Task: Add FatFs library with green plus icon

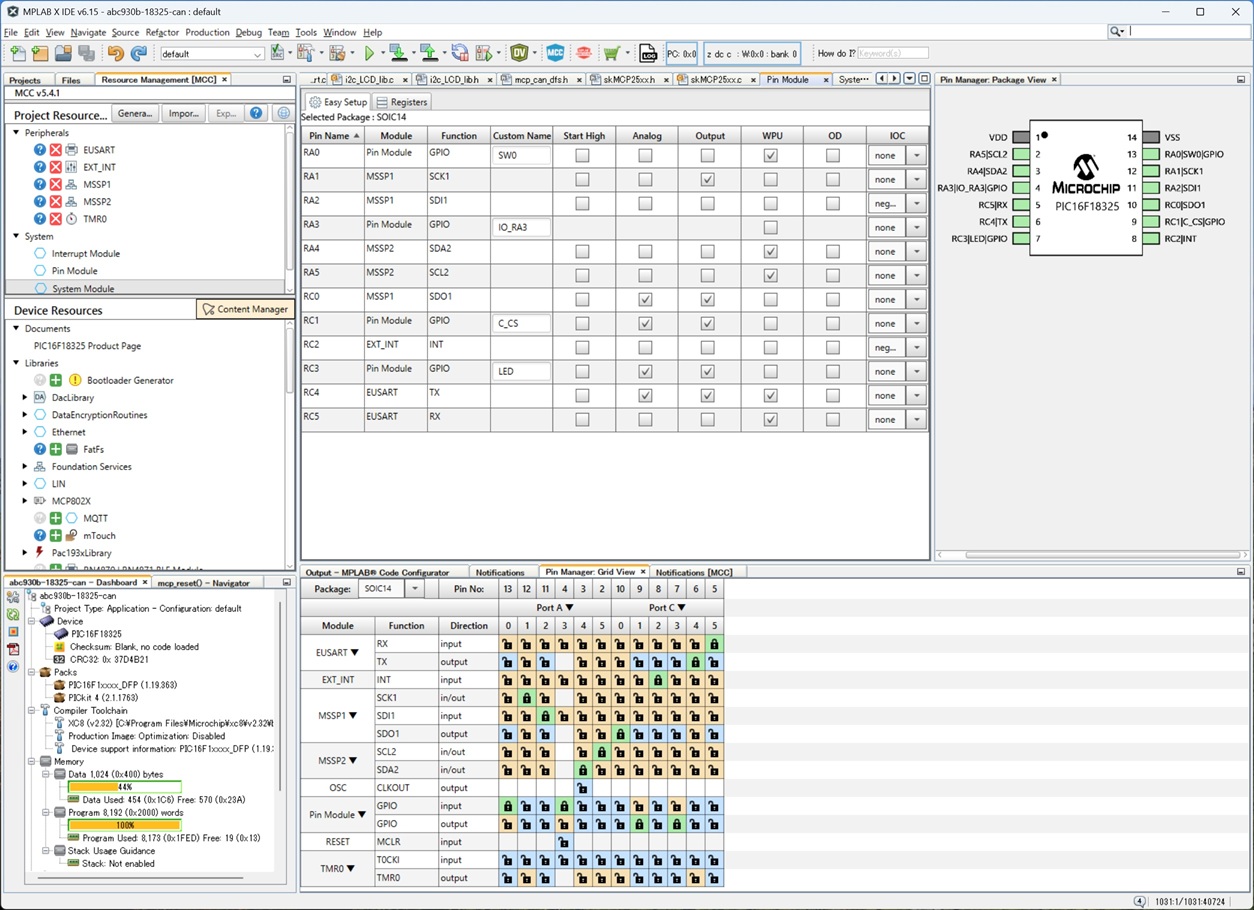Action: tap(56, 449)
